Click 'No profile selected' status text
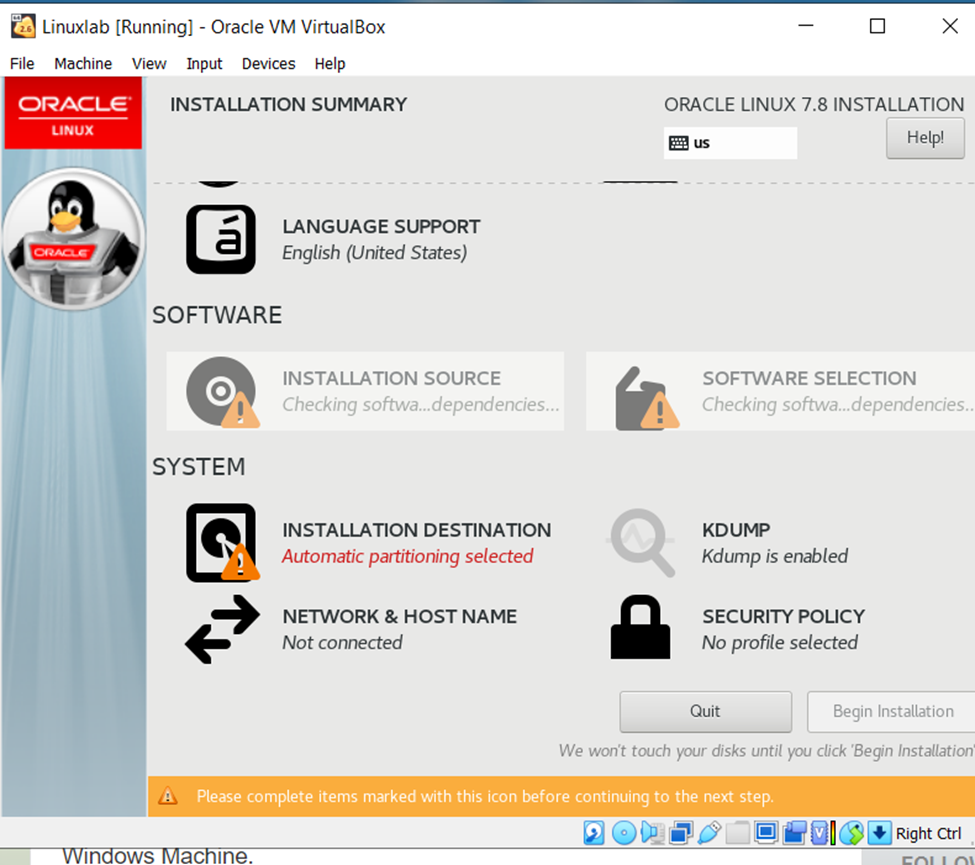The height and width of the screenshot is (865, 975). coord(780,642)
